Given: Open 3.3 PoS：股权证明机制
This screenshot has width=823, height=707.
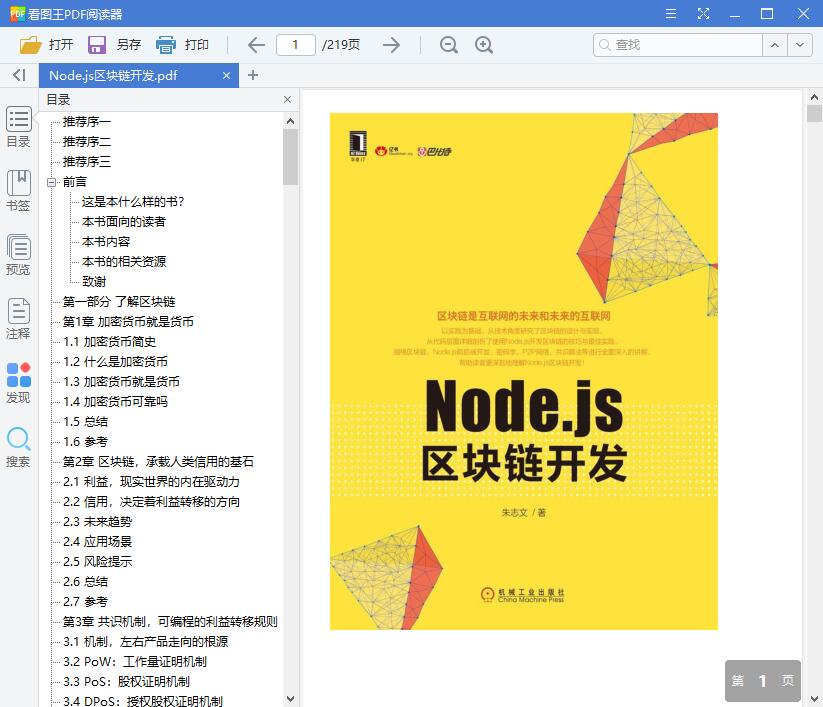Looking at the screenshot, I should click(126, 681).
